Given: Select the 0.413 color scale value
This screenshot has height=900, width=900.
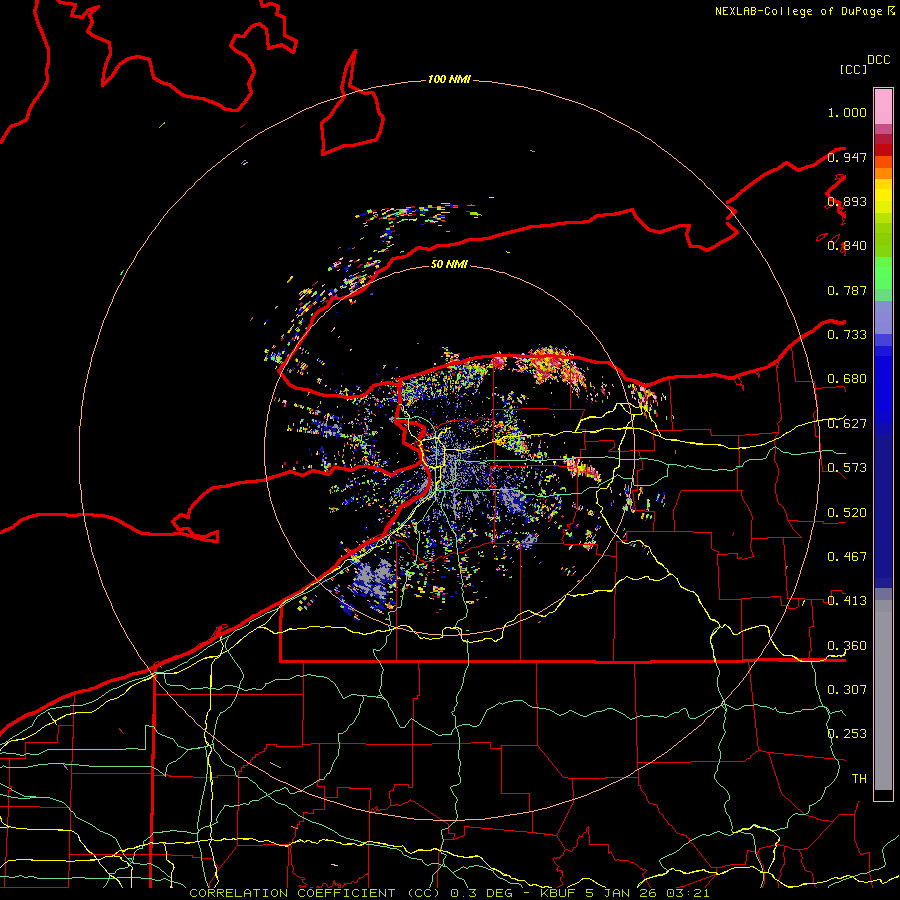Looking at the screenshot, I should 847,601.
